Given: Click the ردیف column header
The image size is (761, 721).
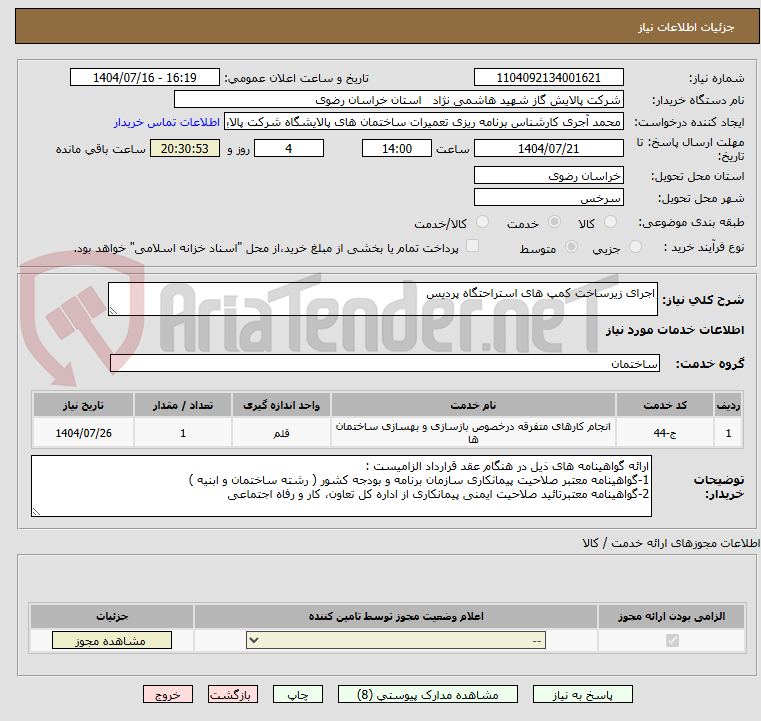Looking at the screenshot, I should click(728, 405).
